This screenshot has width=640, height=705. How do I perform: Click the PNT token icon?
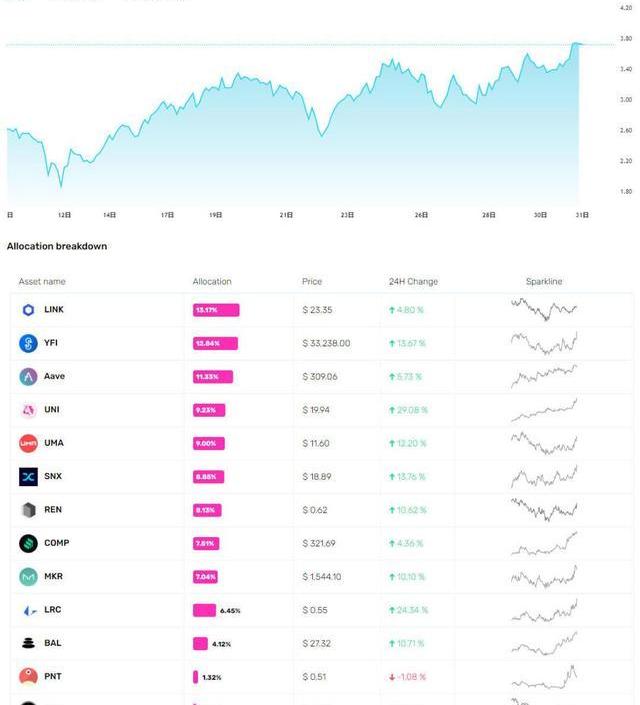click(x=28, y=677)
